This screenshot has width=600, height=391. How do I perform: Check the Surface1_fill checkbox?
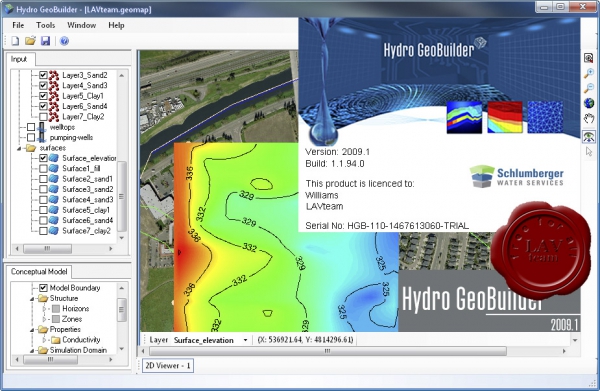(x=43, y=168)
